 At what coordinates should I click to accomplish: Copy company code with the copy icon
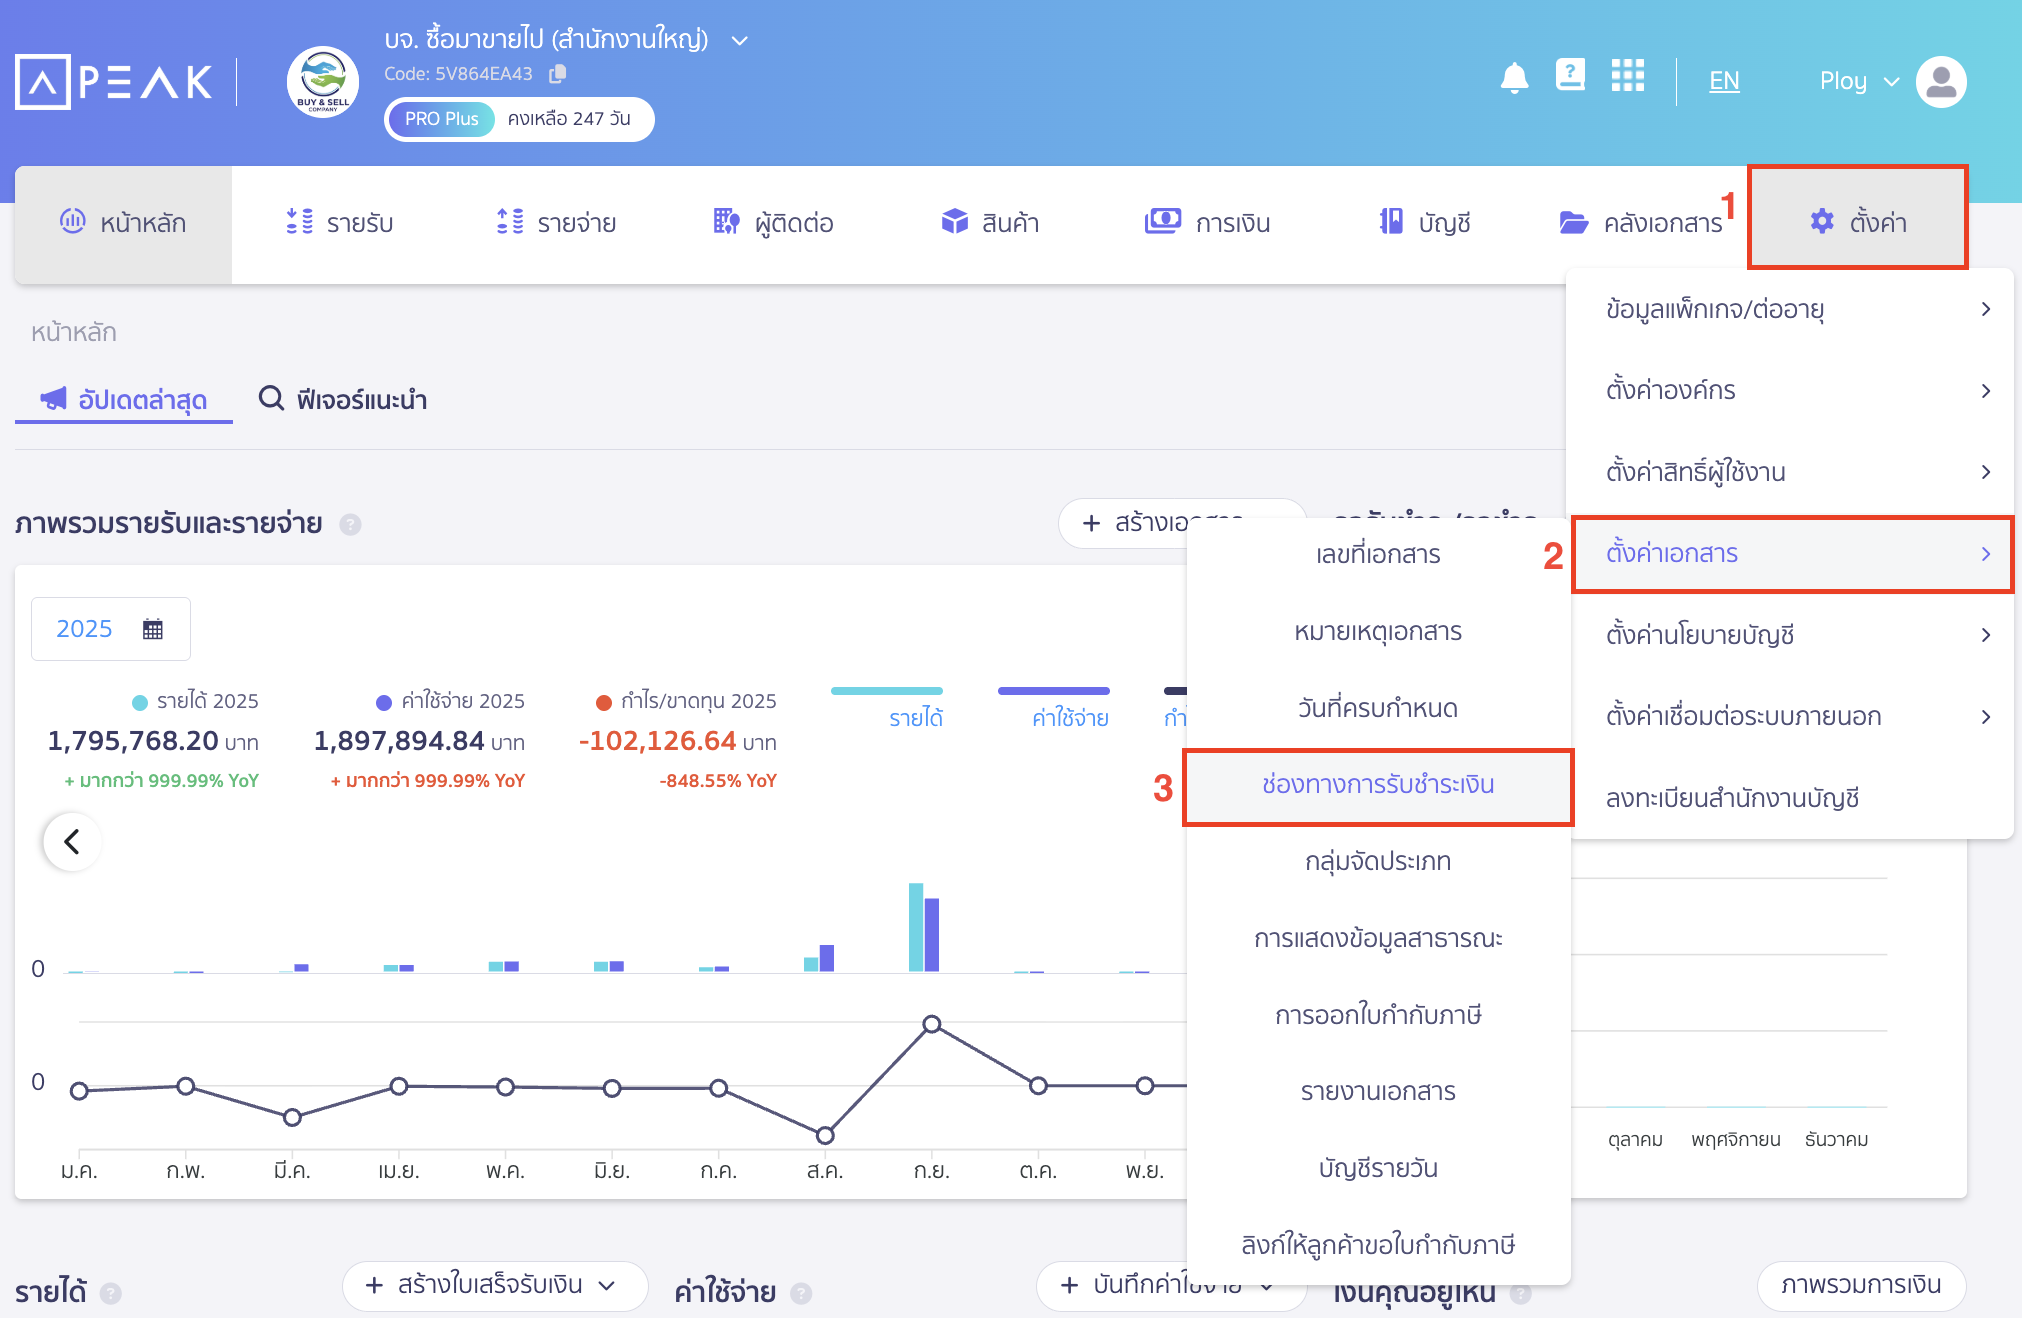click(557, 73)
